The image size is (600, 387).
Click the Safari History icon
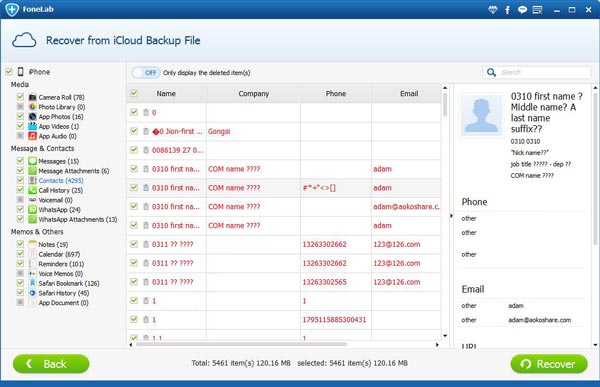(33, 293)
